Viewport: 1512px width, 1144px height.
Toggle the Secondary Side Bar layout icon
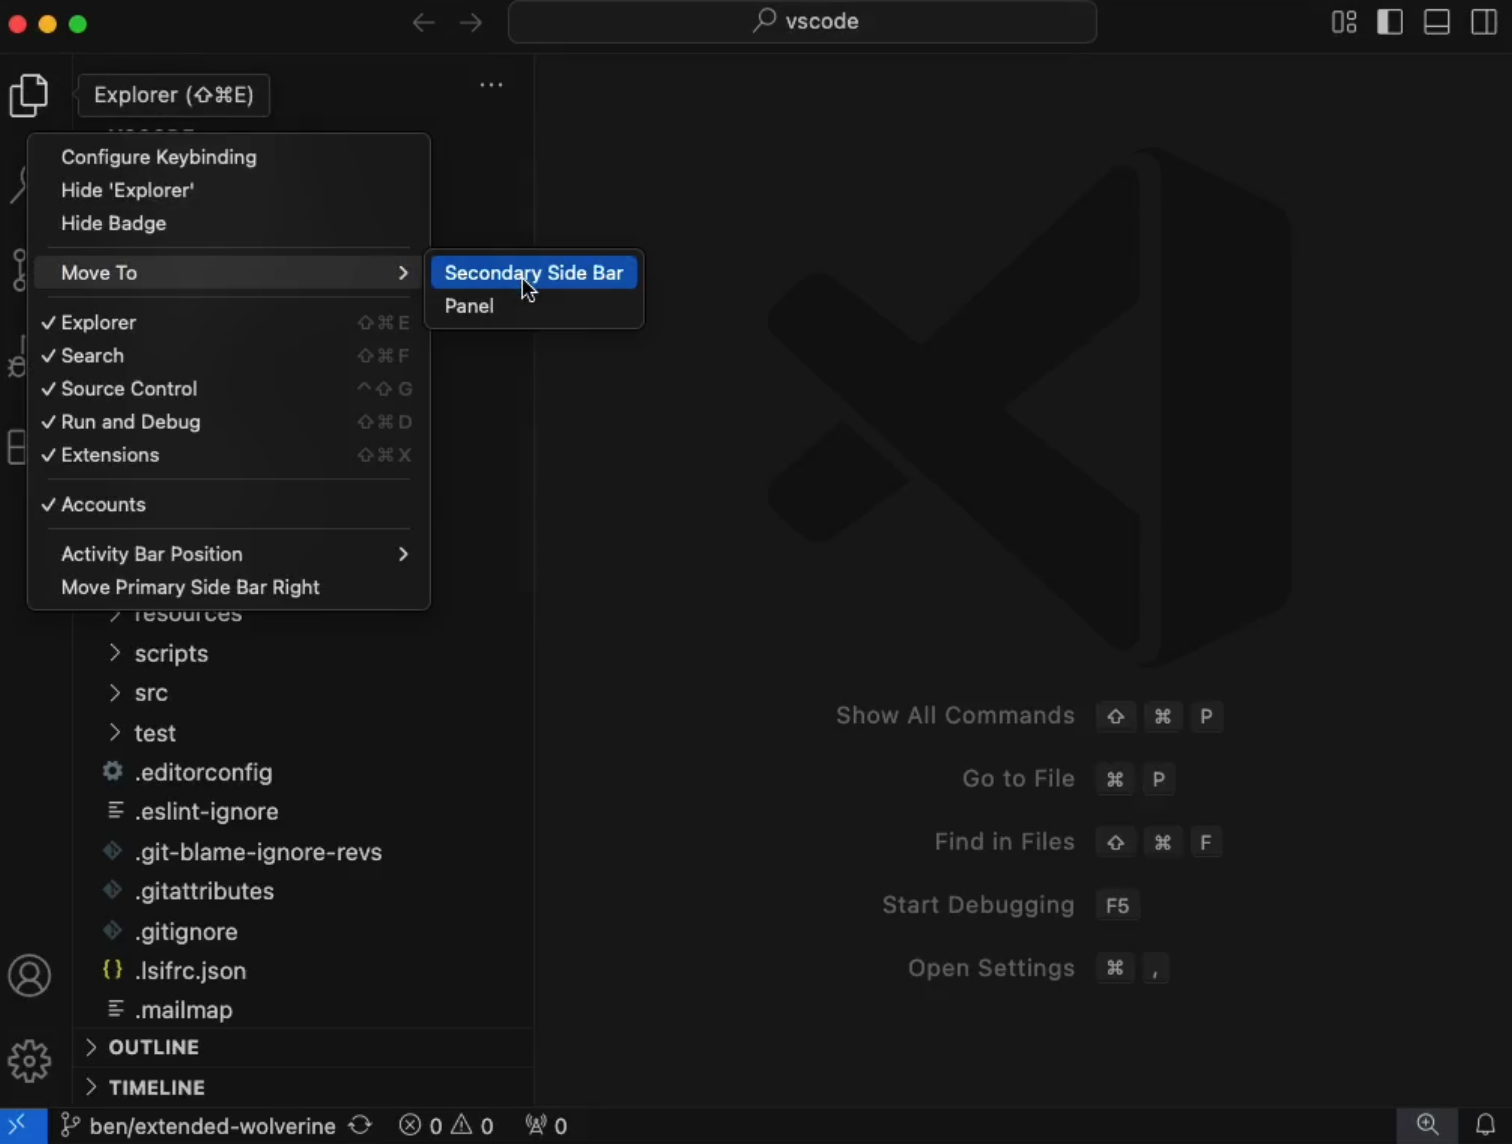[x=1484, y=22]
